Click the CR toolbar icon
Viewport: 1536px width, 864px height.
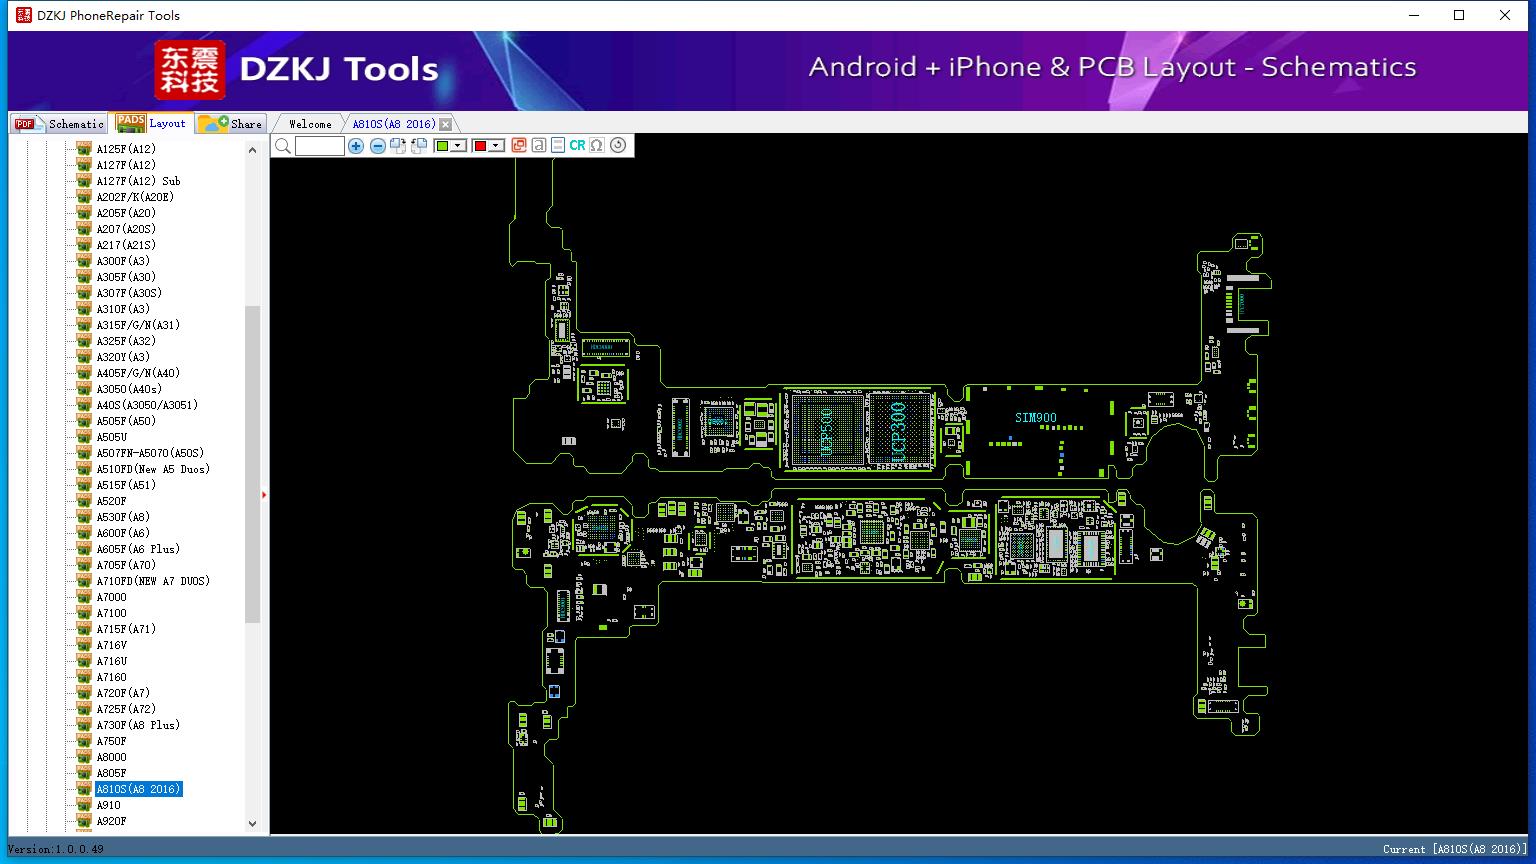(x=577, y=146)
